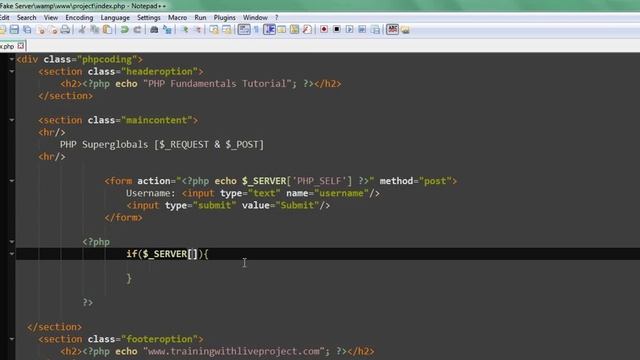640x360 pixels.
Task: Open the Edit menu
Action: [x=4, y=18]
